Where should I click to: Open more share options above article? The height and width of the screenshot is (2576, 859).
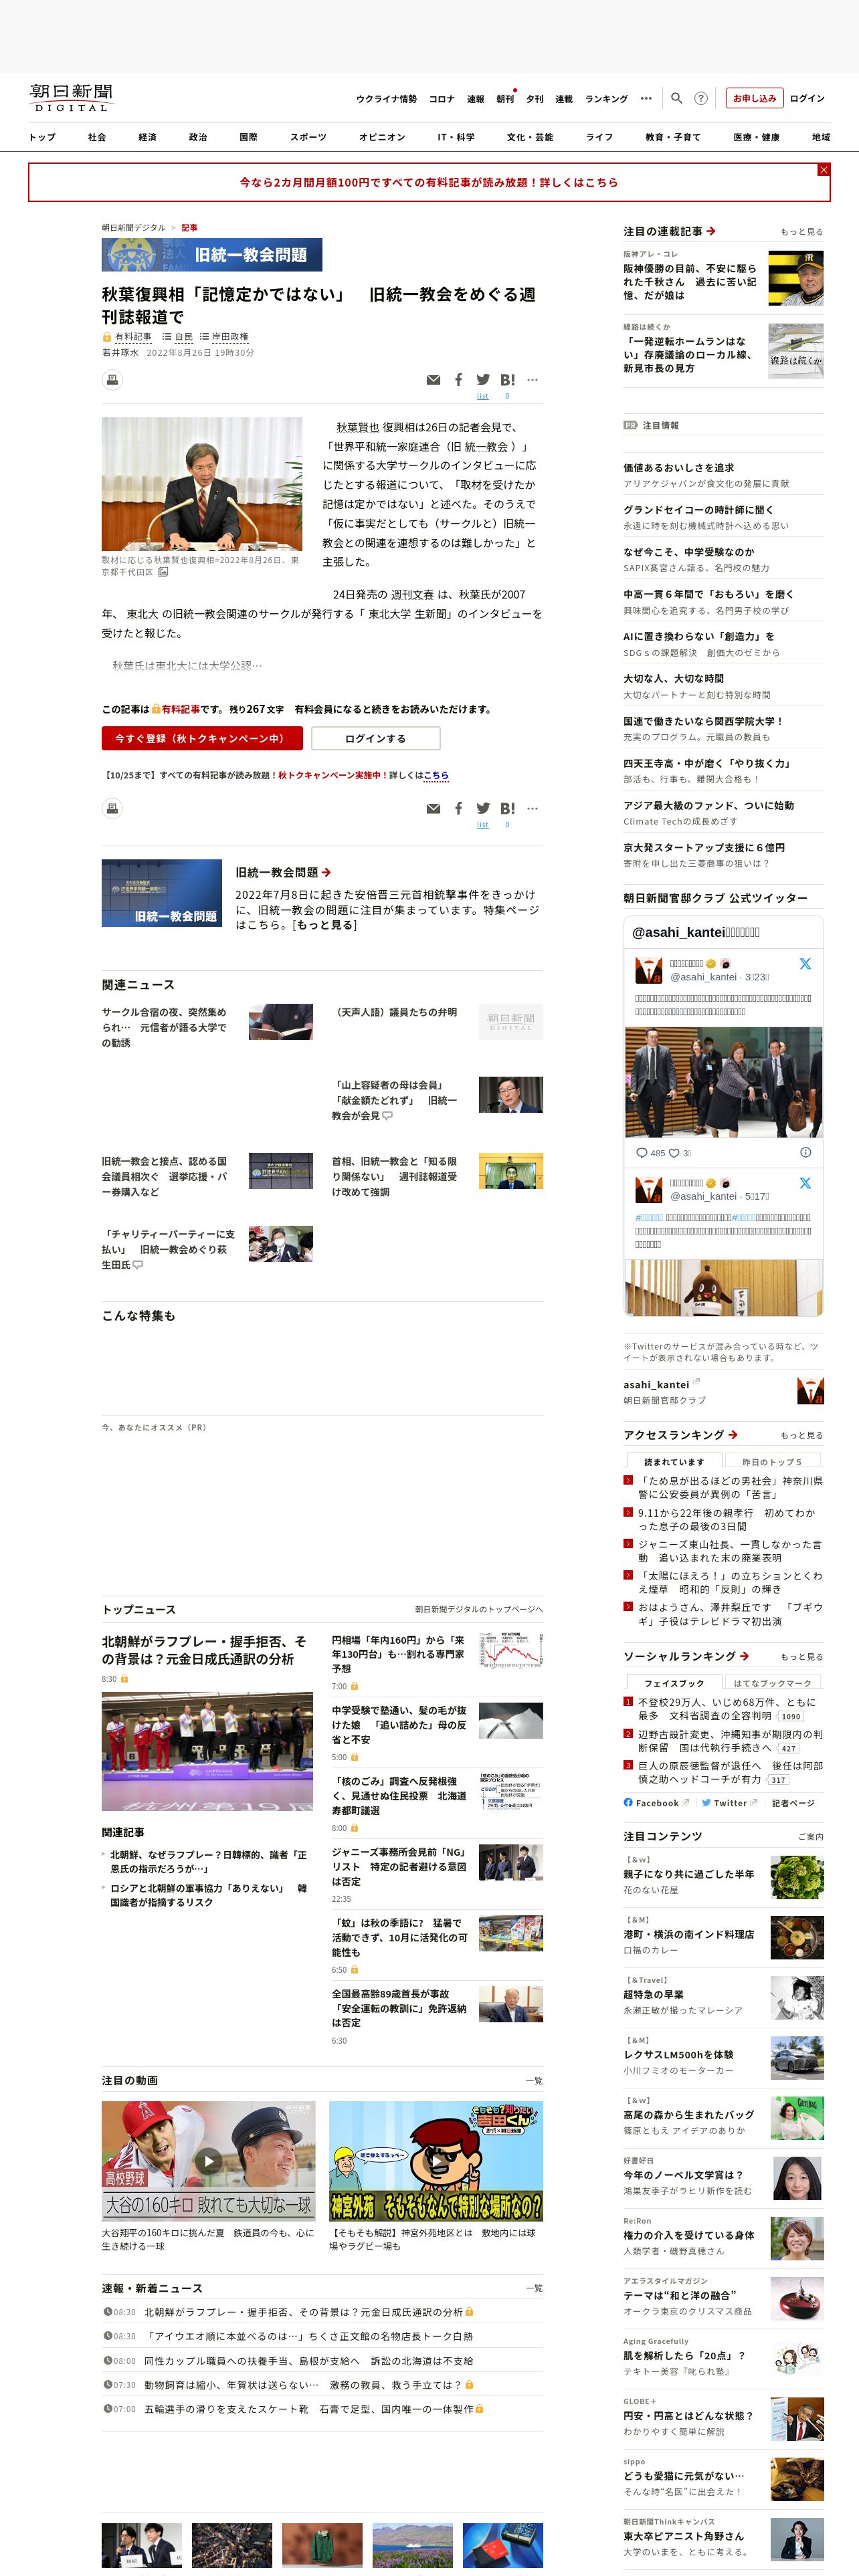(532, 380)
